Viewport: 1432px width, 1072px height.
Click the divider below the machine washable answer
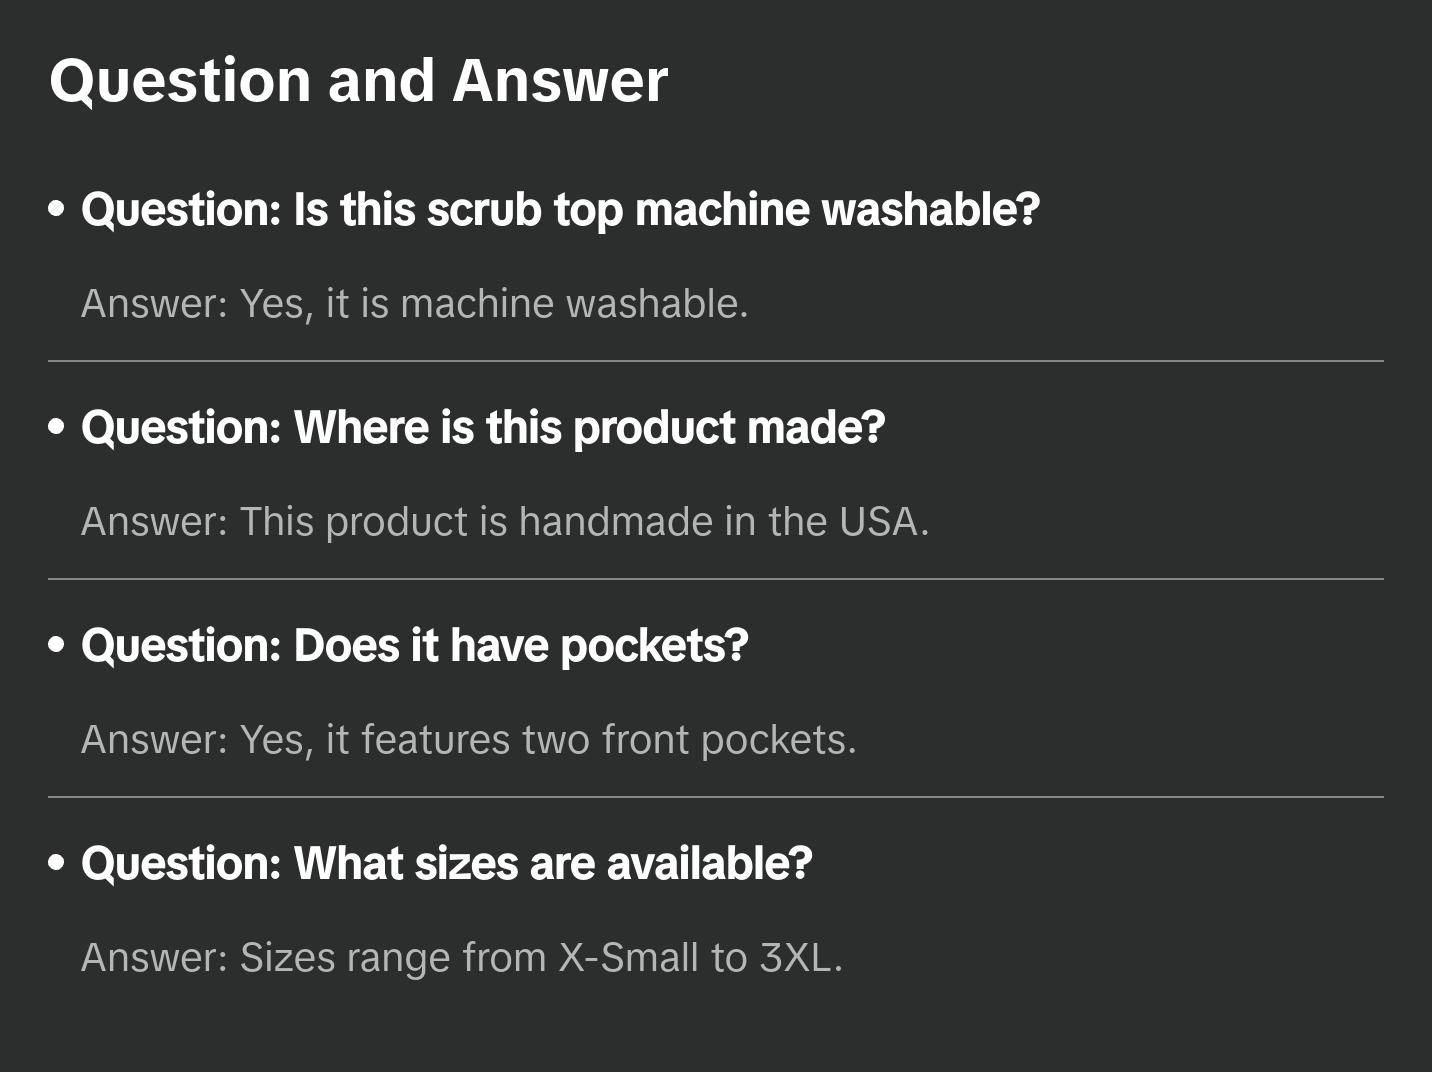click(x=715, y=361)
